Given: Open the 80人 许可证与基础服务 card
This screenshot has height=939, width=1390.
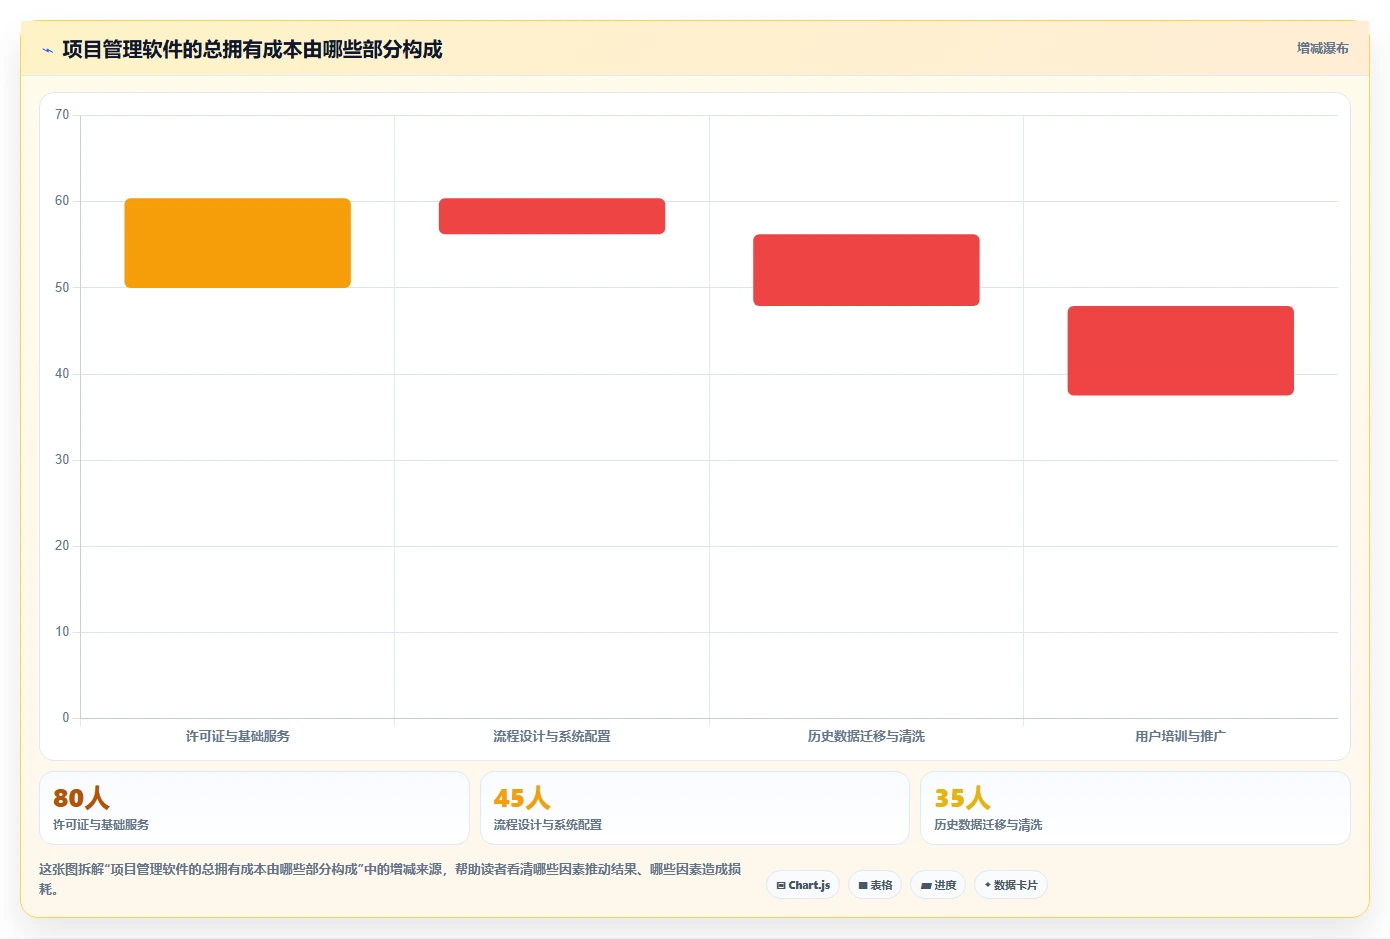Looking at the screenshot, I should click(x=254, y=808).
